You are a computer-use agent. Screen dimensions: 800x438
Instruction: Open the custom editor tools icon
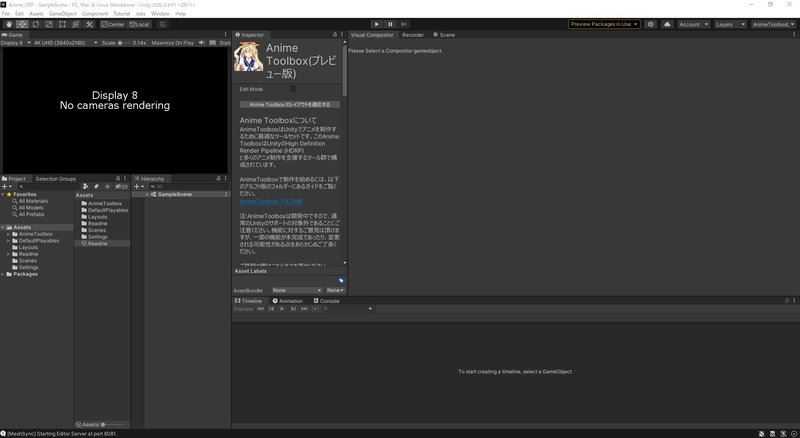click(x=89, y=25)
